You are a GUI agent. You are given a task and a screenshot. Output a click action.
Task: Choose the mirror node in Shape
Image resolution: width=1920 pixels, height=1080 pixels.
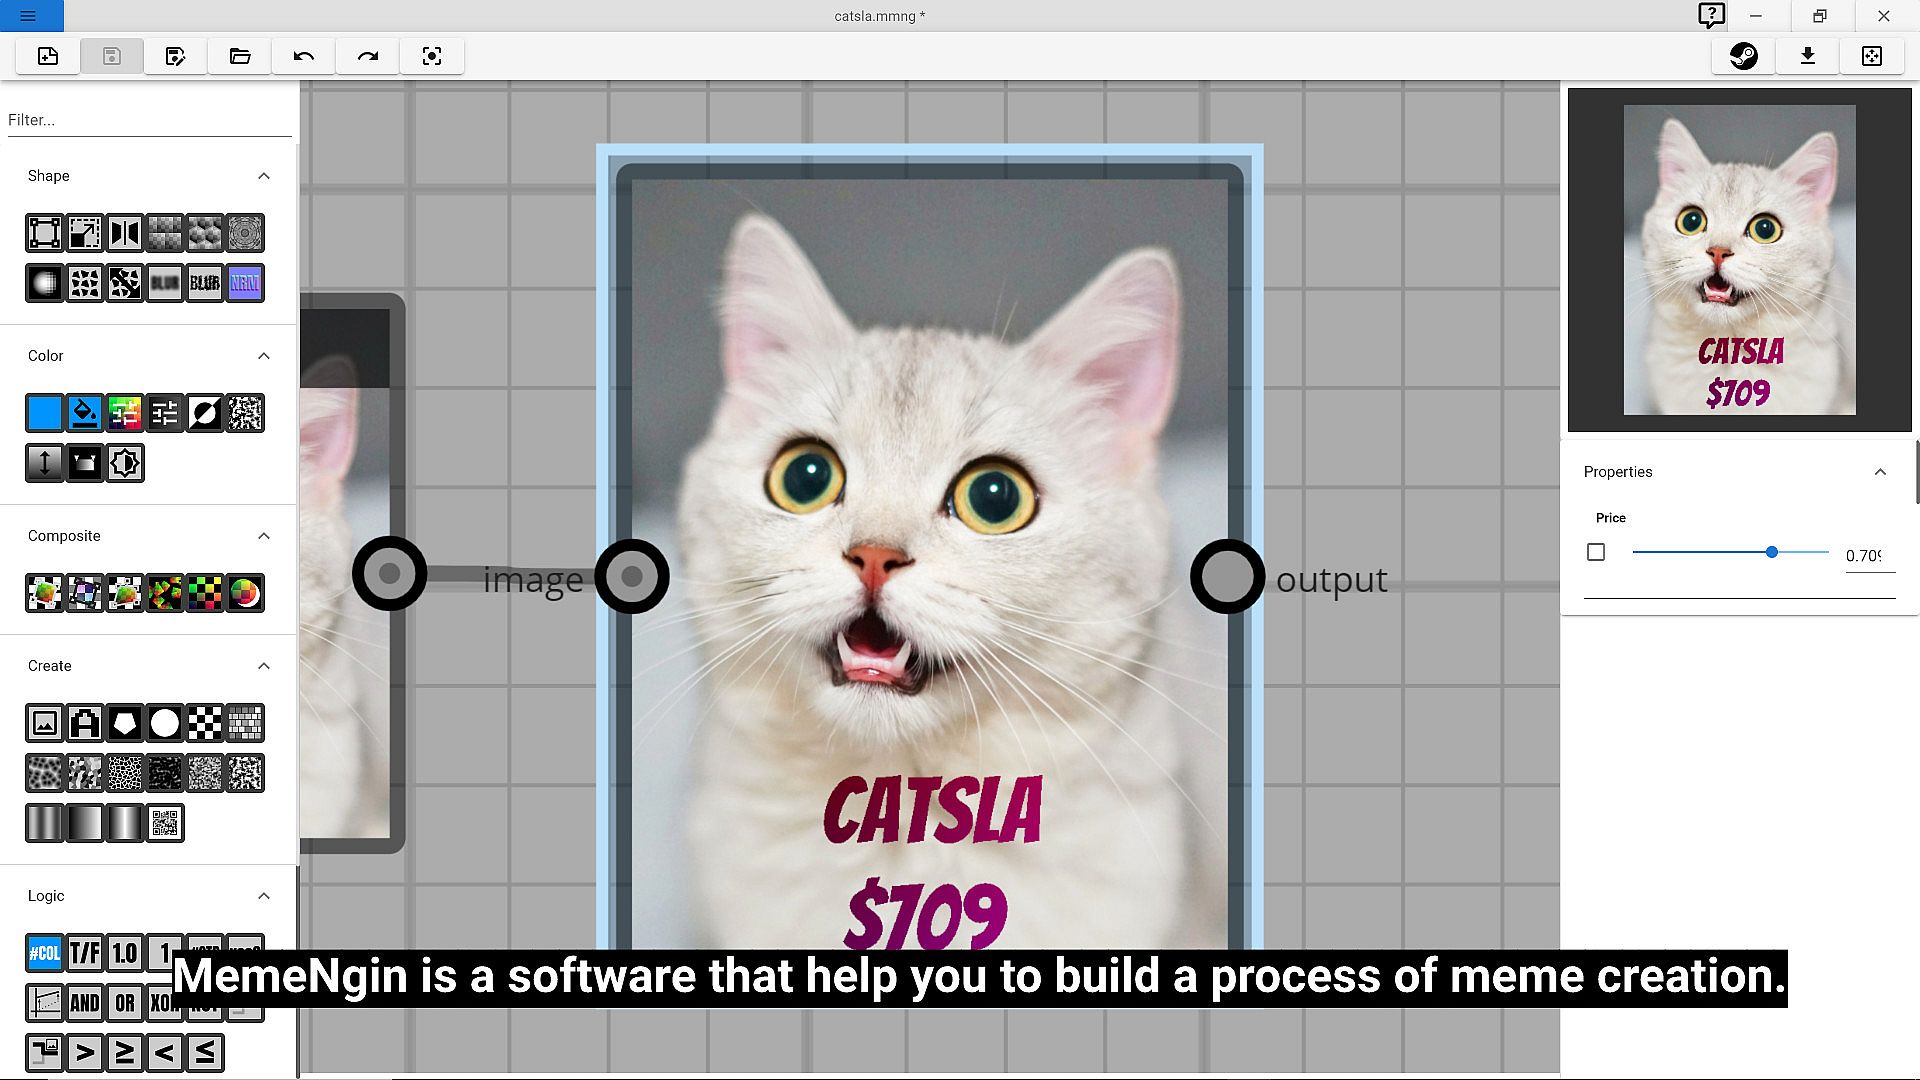click(x=125, y=233)
